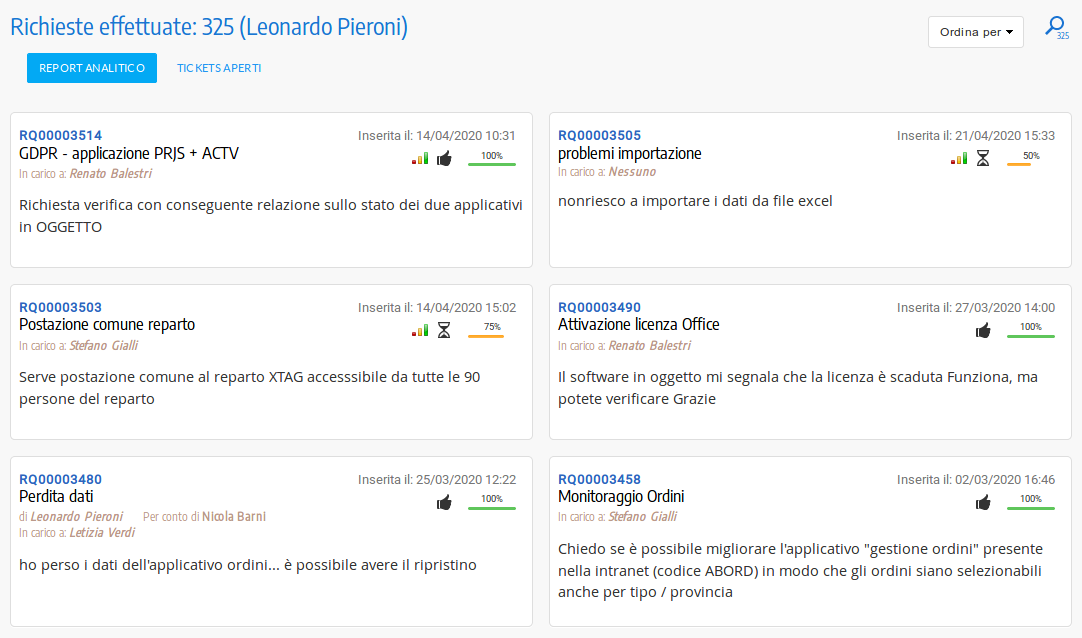This screenshot has width=1082, height=638.
Task: Open the Ordina per dropdown
Action: (975, 32)
